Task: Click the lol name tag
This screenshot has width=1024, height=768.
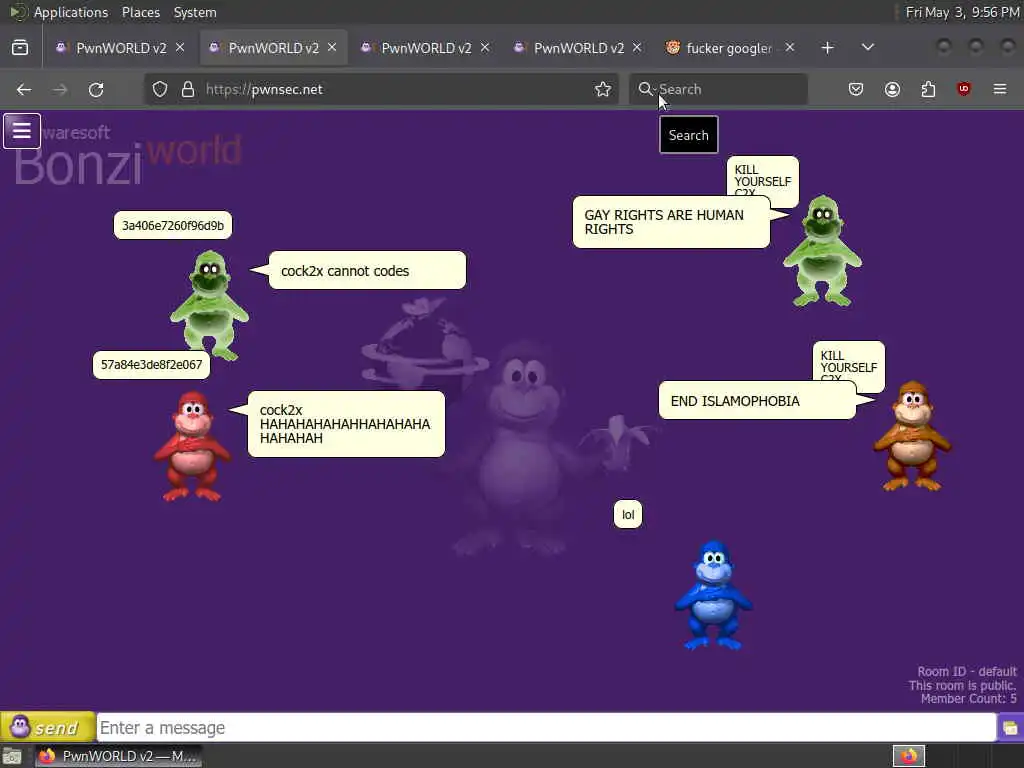Action: (x=628, y=515)
